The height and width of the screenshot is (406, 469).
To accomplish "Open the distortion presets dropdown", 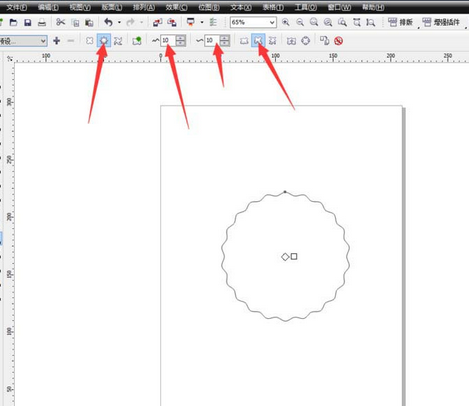I will pos(23,41).
